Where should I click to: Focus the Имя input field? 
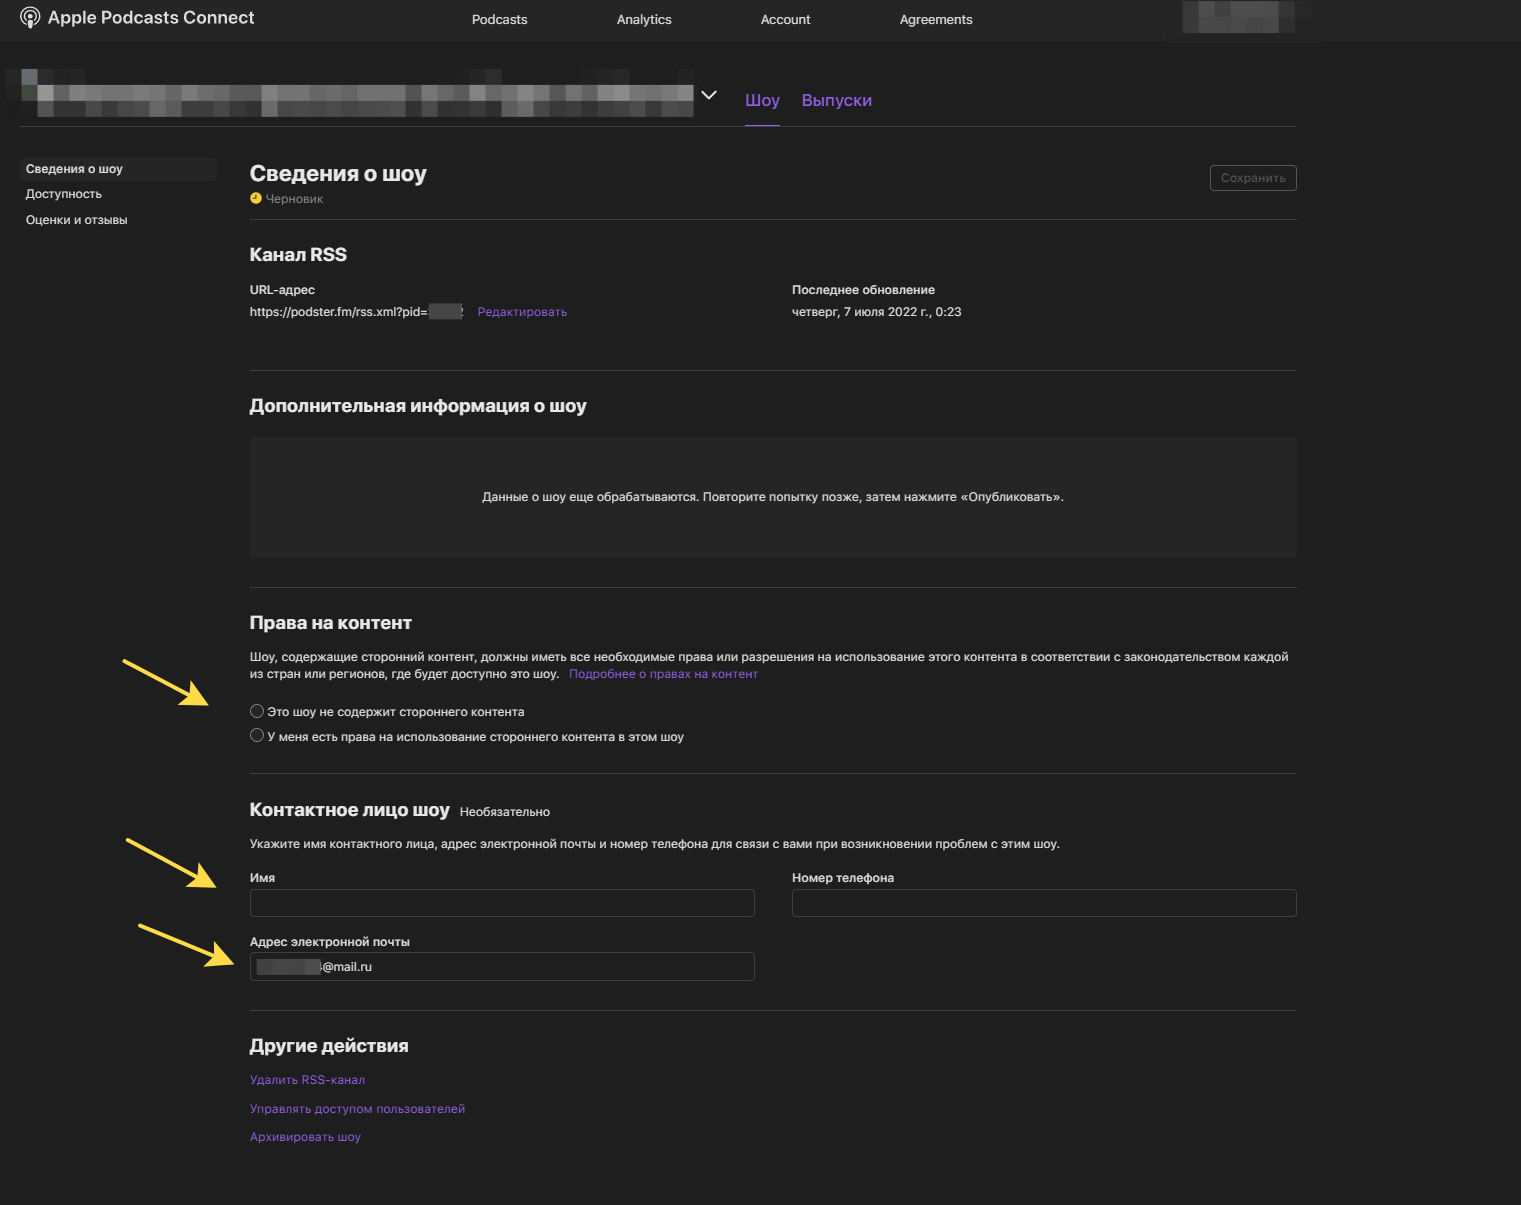pyautogui.click(x=502, y=903)
